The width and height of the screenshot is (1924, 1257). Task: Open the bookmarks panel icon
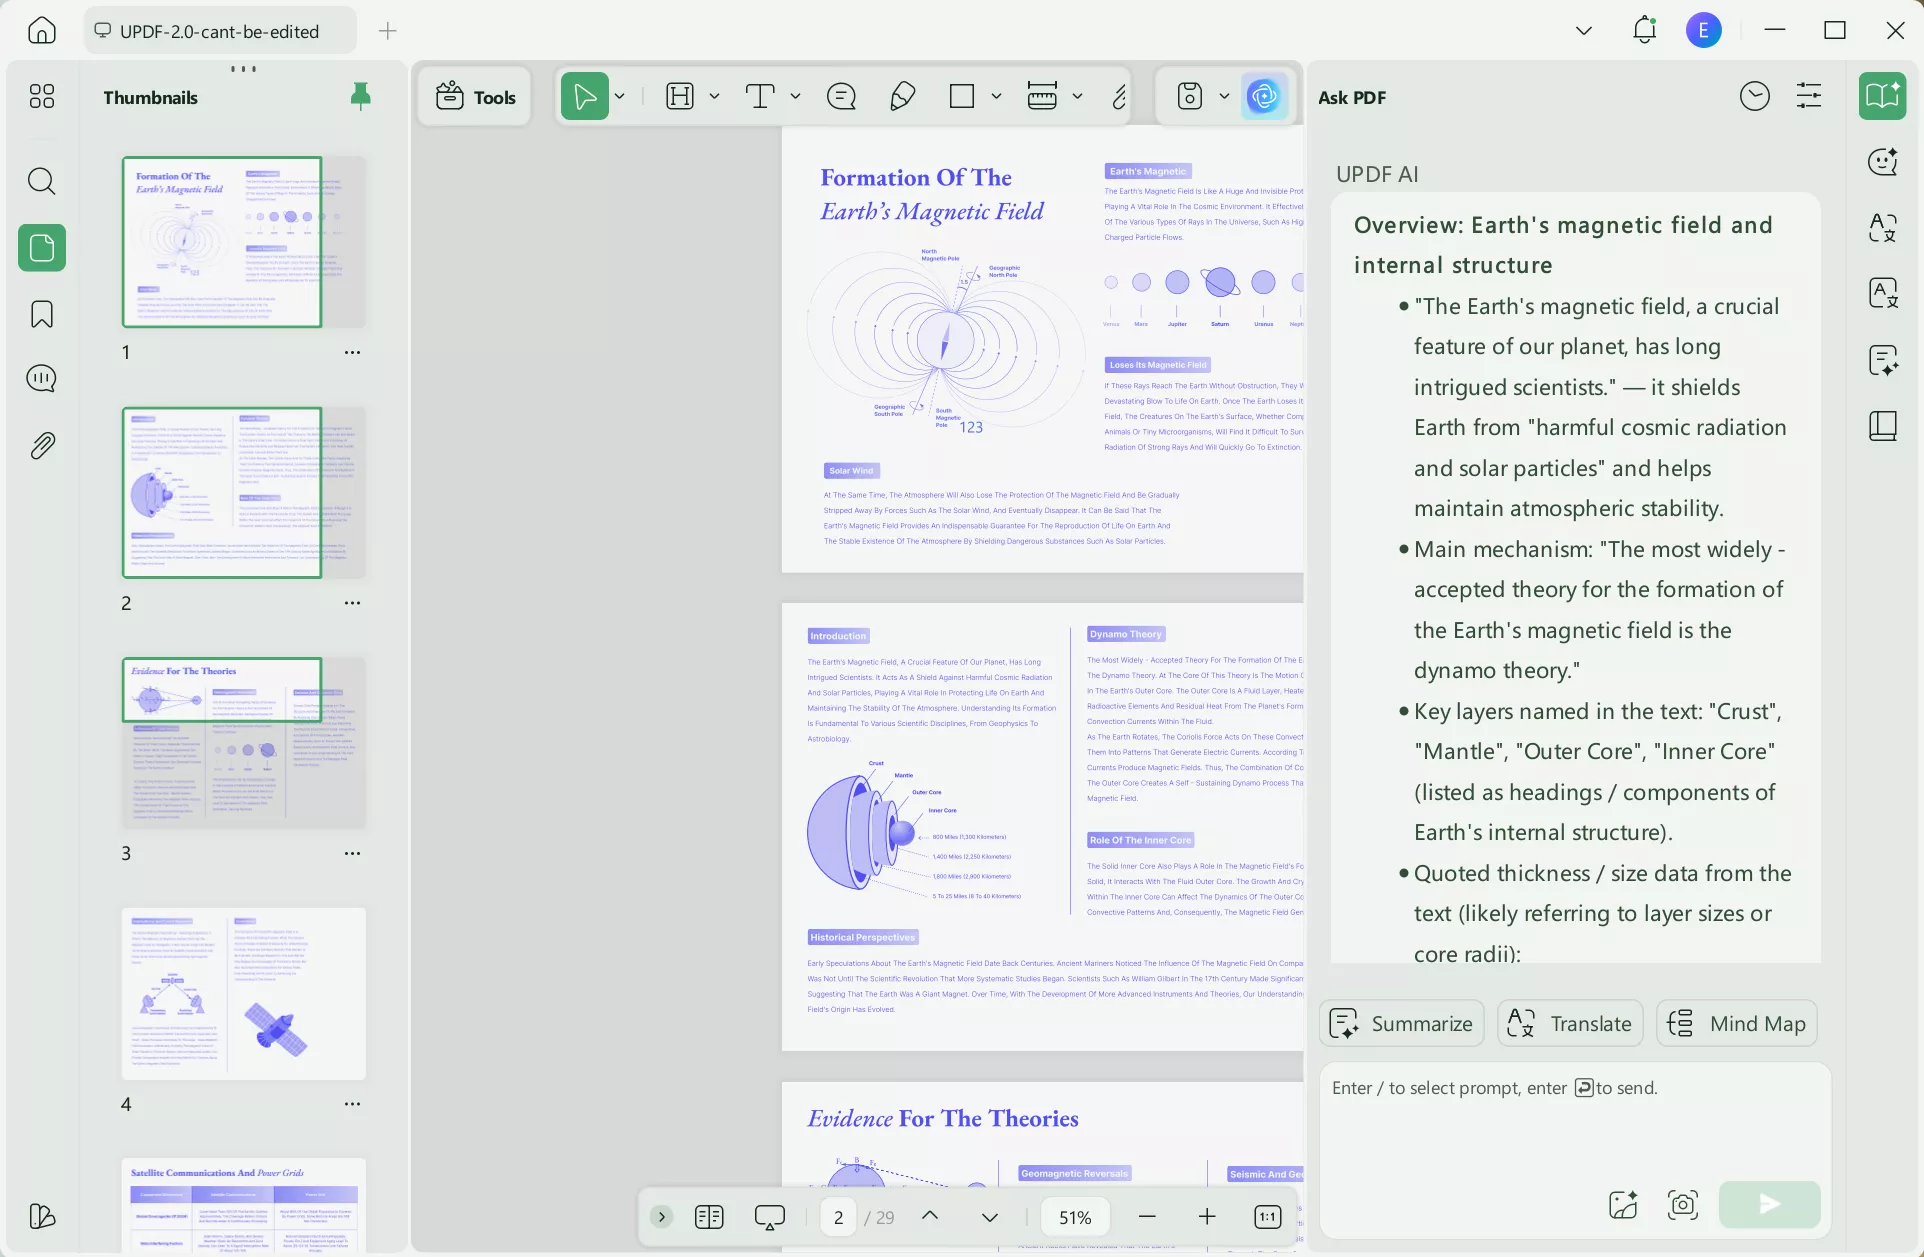click(x=41, y=314)
